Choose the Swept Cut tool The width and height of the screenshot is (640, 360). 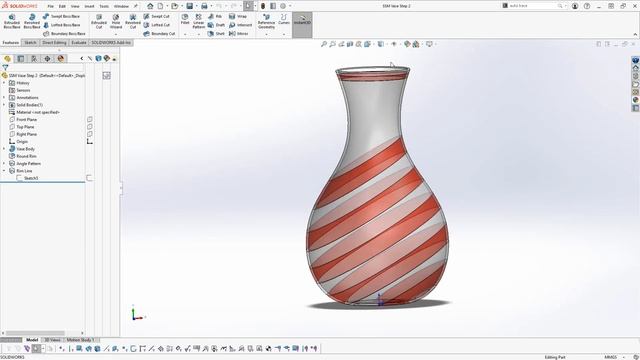(x=156, y=16)
